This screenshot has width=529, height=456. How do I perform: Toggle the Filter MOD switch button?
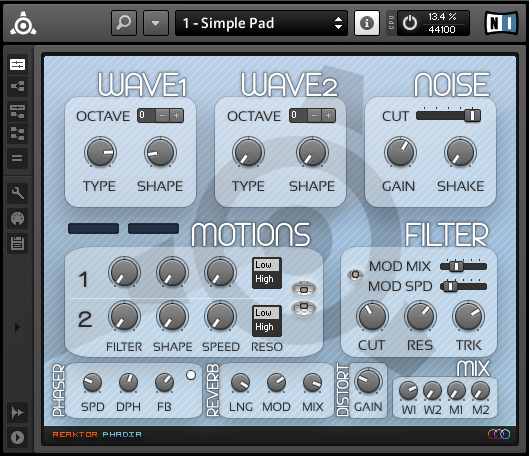tap(355, 275)
